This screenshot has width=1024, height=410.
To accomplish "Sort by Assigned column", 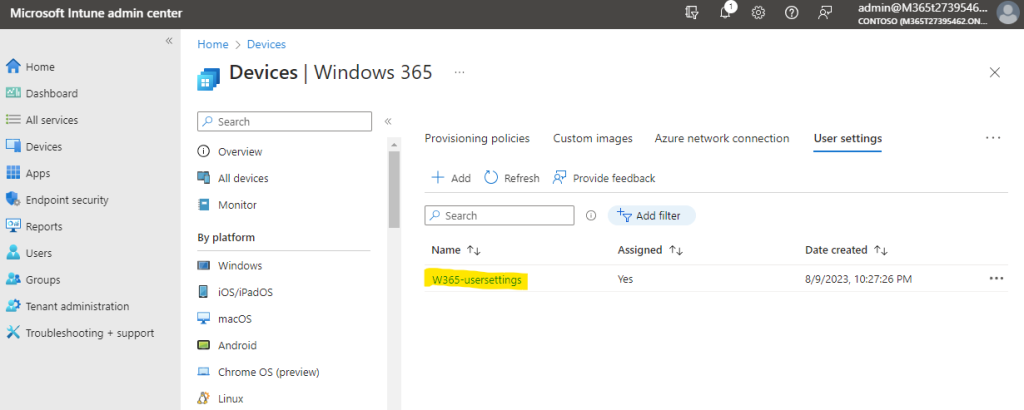I will 650,250.
